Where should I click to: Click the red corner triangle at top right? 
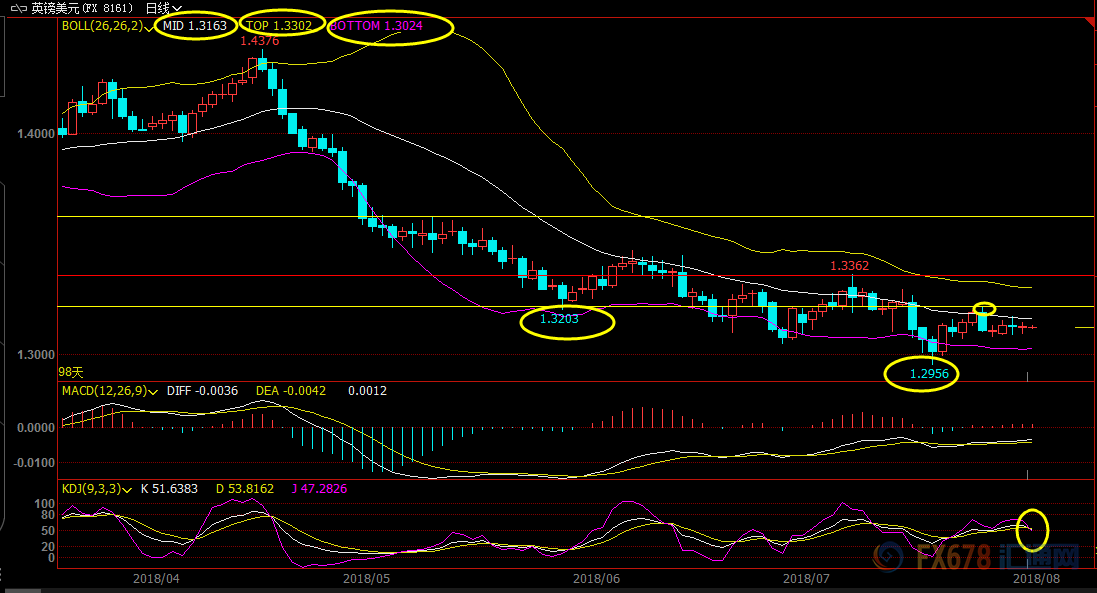[x=1089, y=22]
